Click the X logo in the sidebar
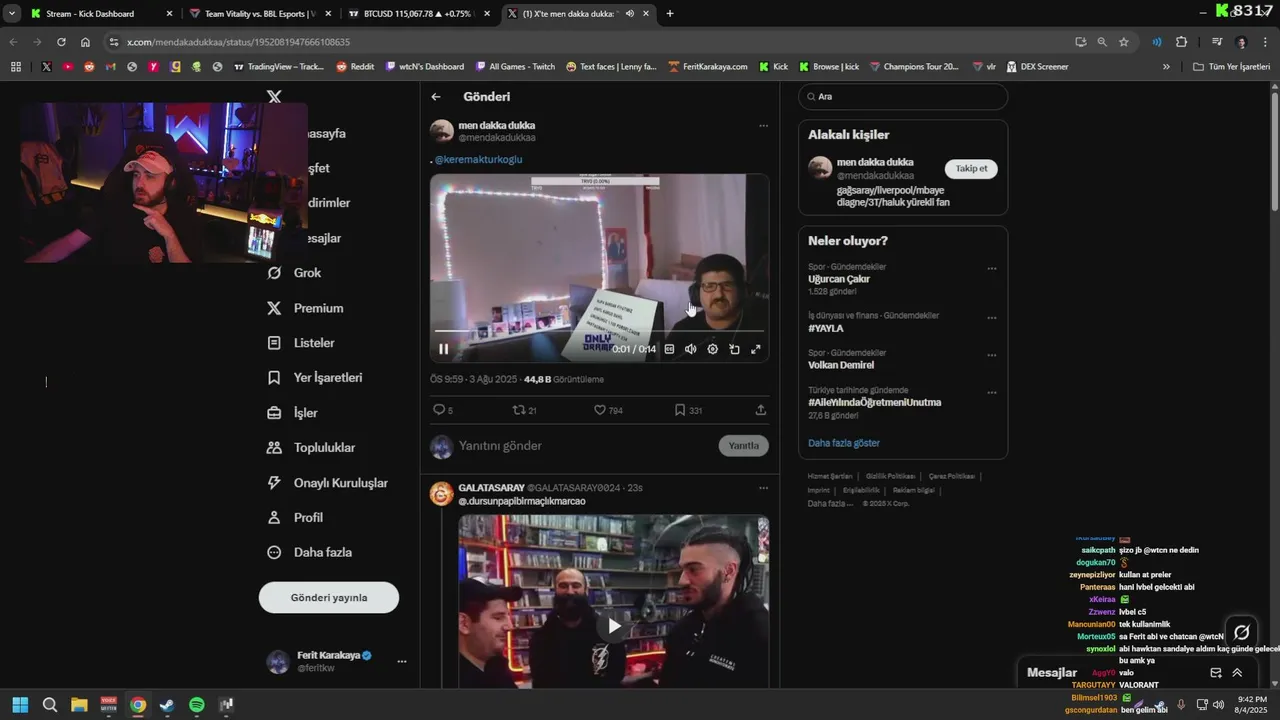 274,97
